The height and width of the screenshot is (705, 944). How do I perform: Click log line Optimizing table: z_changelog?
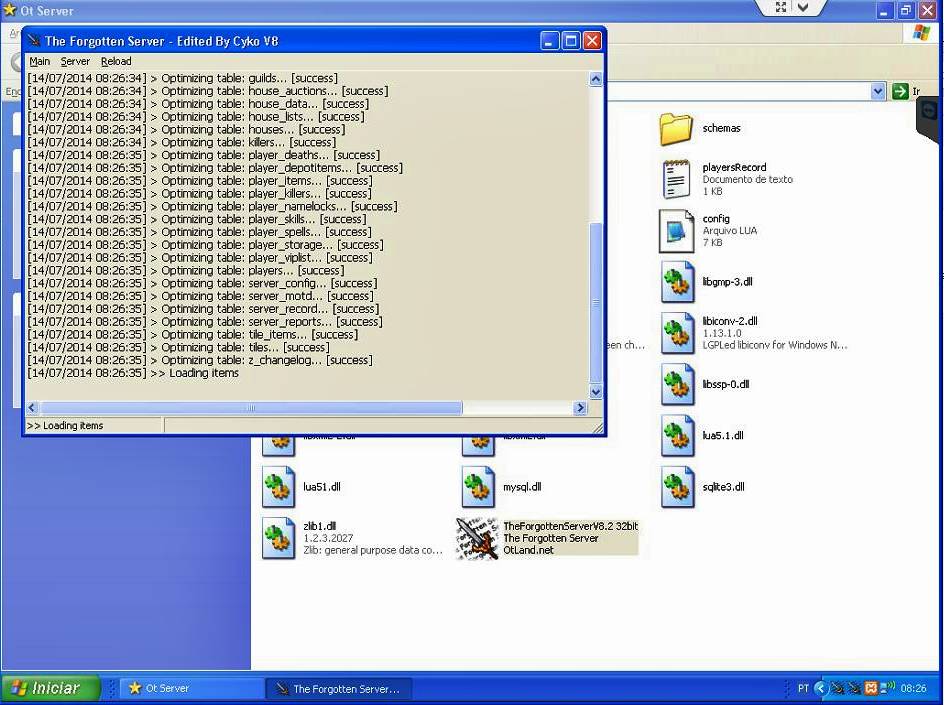coord(200,360)
